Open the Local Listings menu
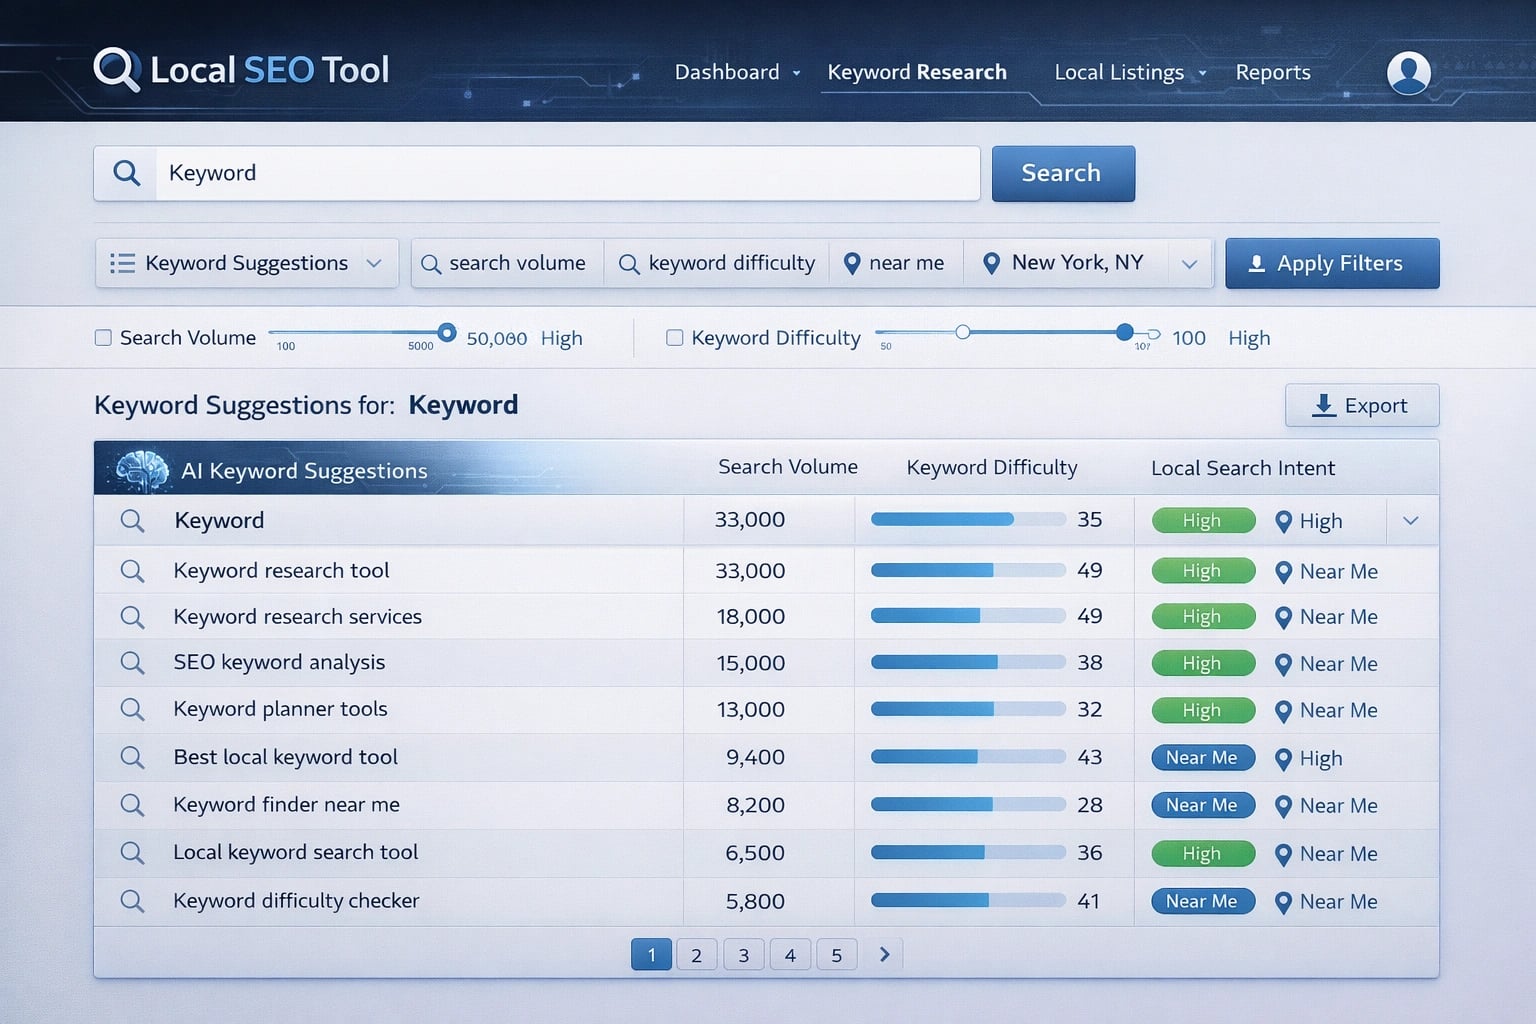This screenshot has width=1536, height=1024. (x=1119, y=71)
